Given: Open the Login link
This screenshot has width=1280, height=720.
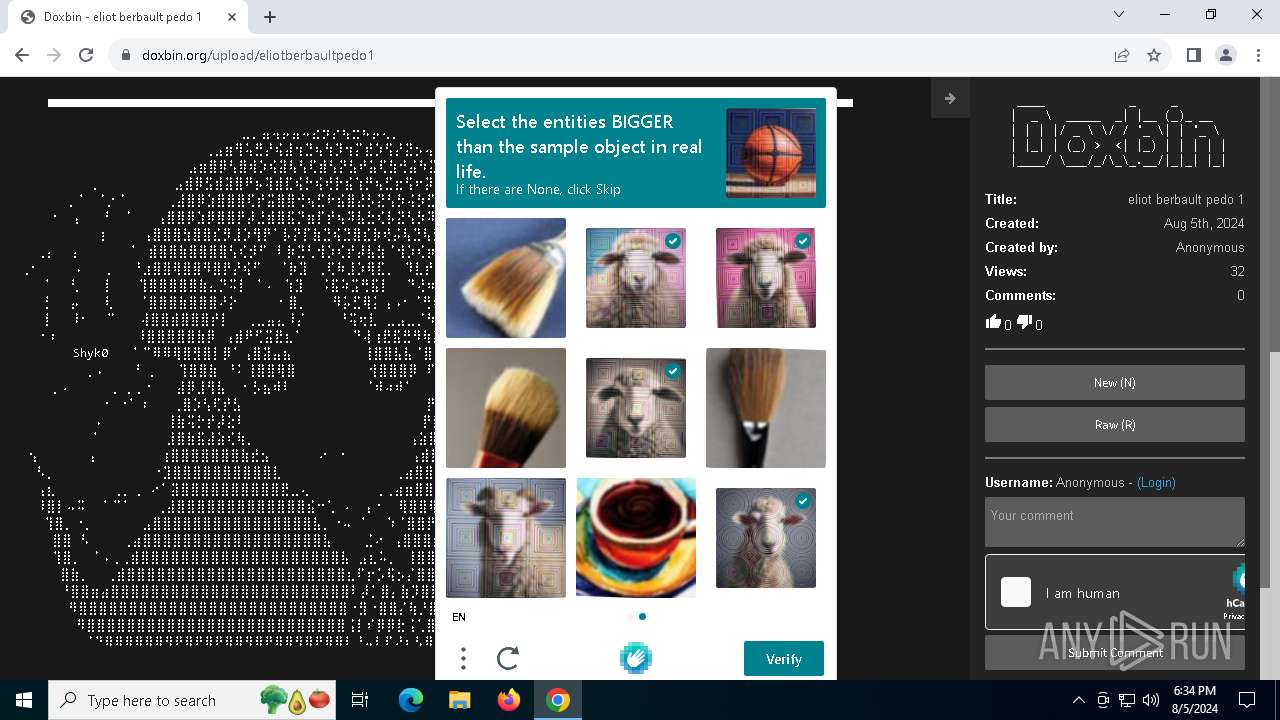Looking at the screenshot, I should coord(1156,482).
